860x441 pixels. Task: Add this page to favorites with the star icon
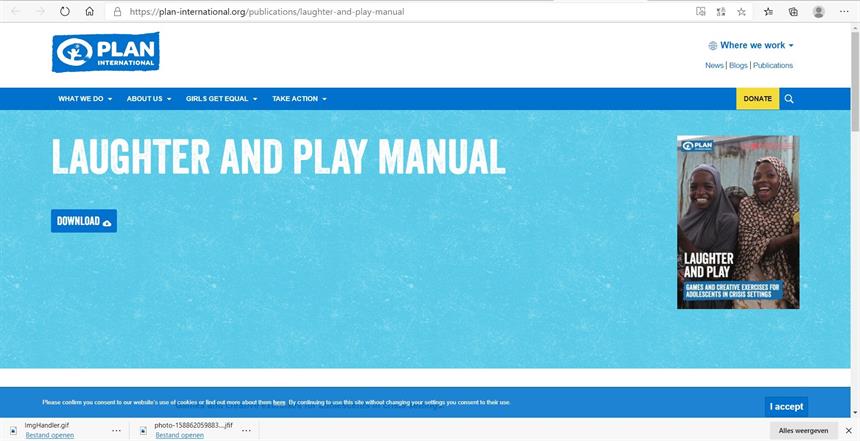pyautogui.click(x=741, y=12)
